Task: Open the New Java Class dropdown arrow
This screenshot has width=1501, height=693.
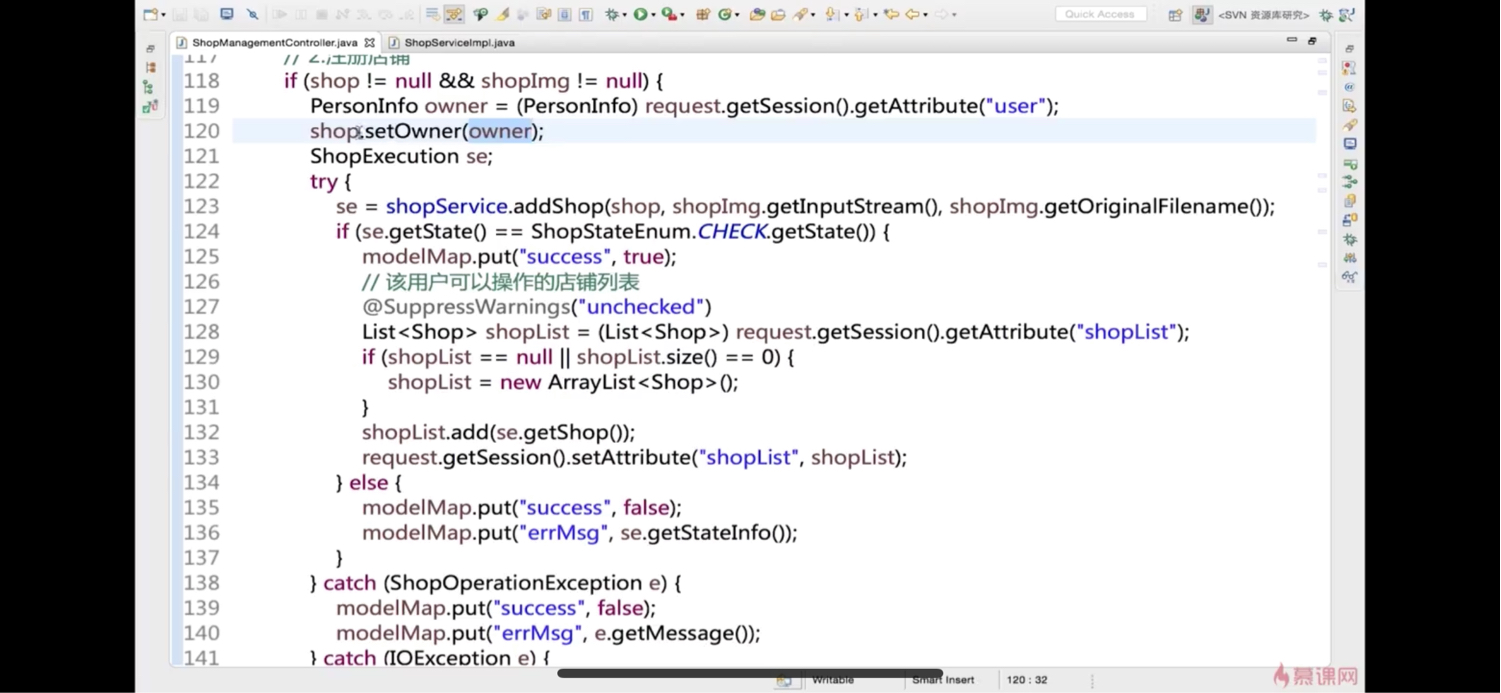Action: click(737, 15)
